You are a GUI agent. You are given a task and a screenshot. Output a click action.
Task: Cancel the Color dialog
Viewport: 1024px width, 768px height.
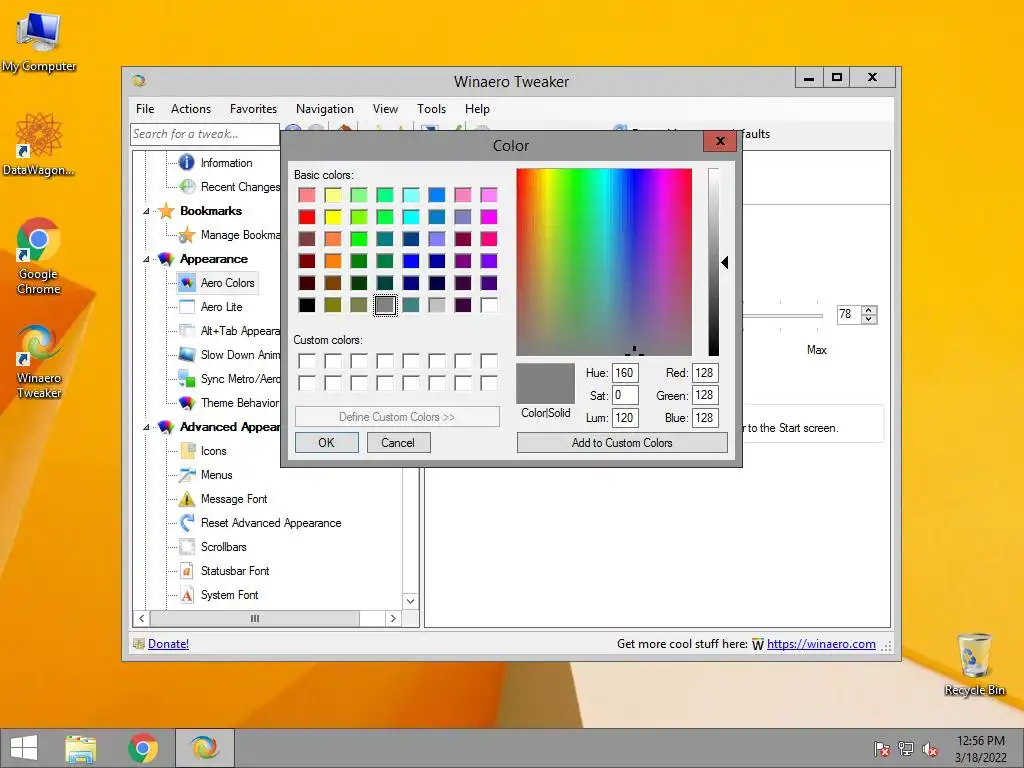coord(398,443)
